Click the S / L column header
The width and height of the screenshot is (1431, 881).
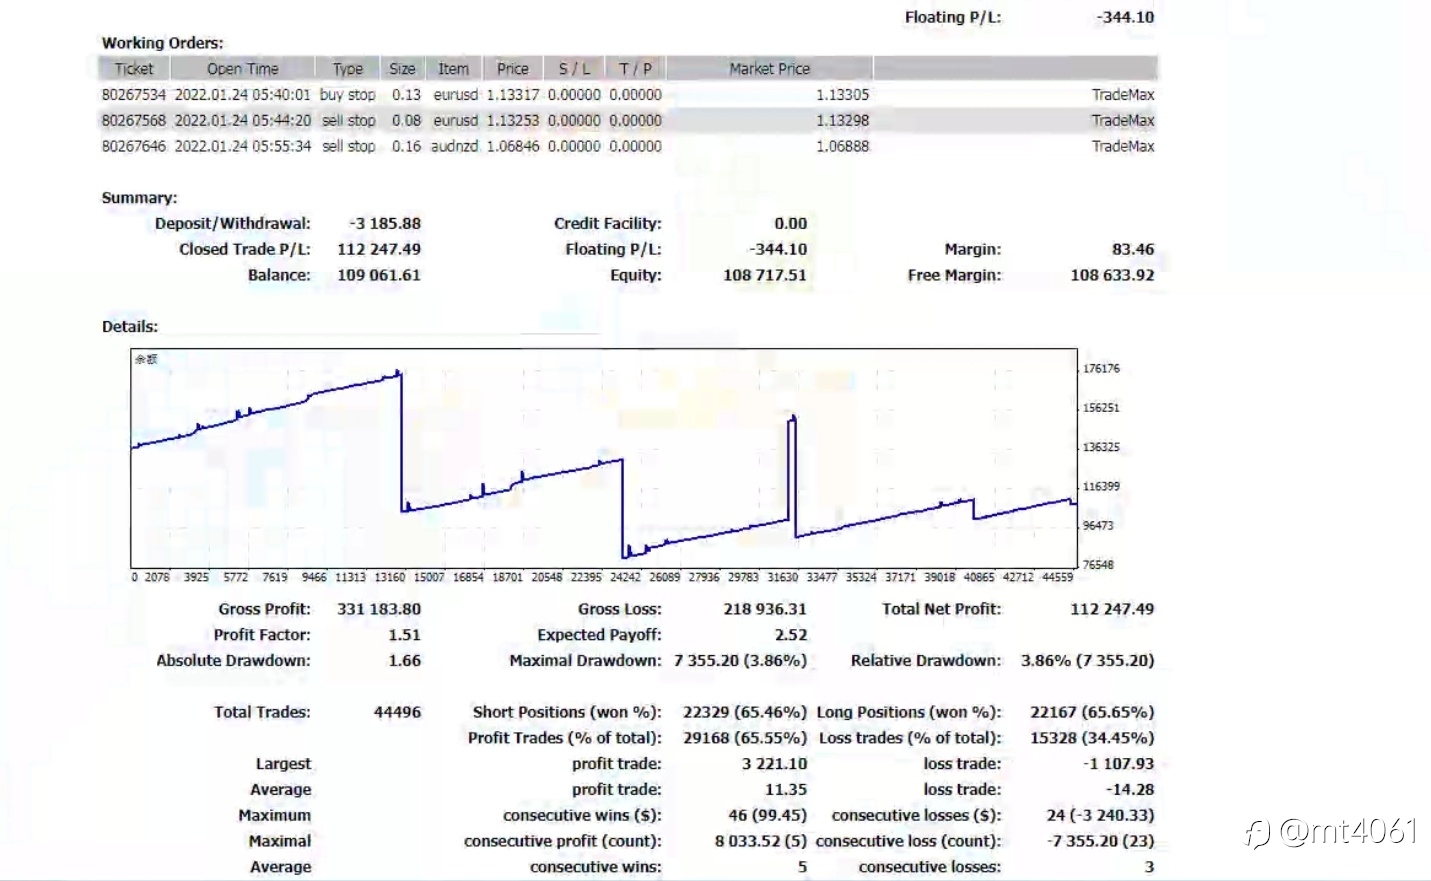point(574,69)
